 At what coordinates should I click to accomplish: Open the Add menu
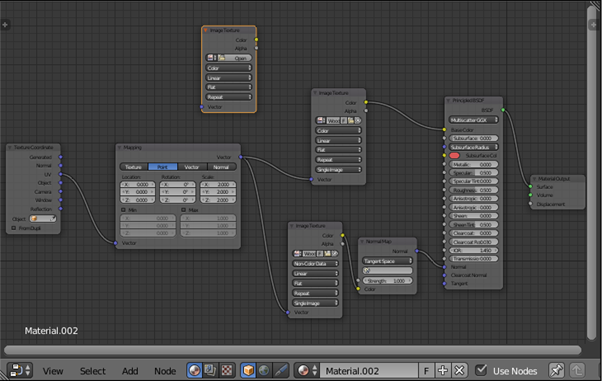[130, 371]
